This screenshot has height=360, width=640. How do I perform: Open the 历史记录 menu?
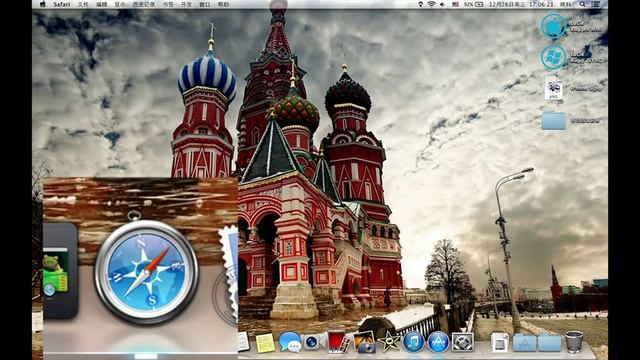[144, 4]
